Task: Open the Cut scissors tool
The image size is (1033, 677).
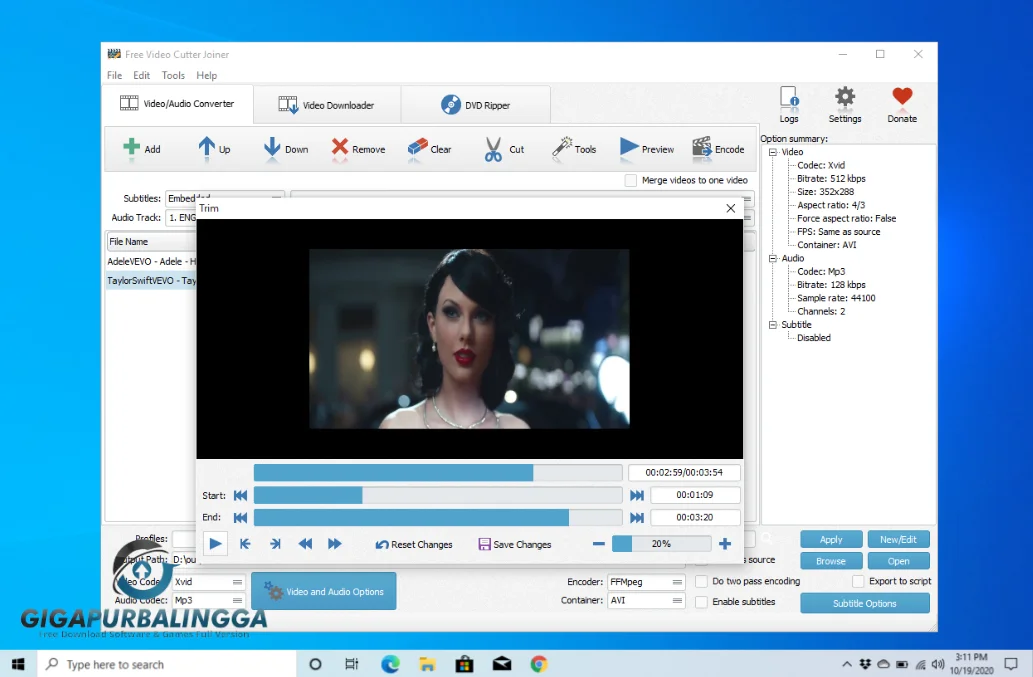Action: pos(493,149)
